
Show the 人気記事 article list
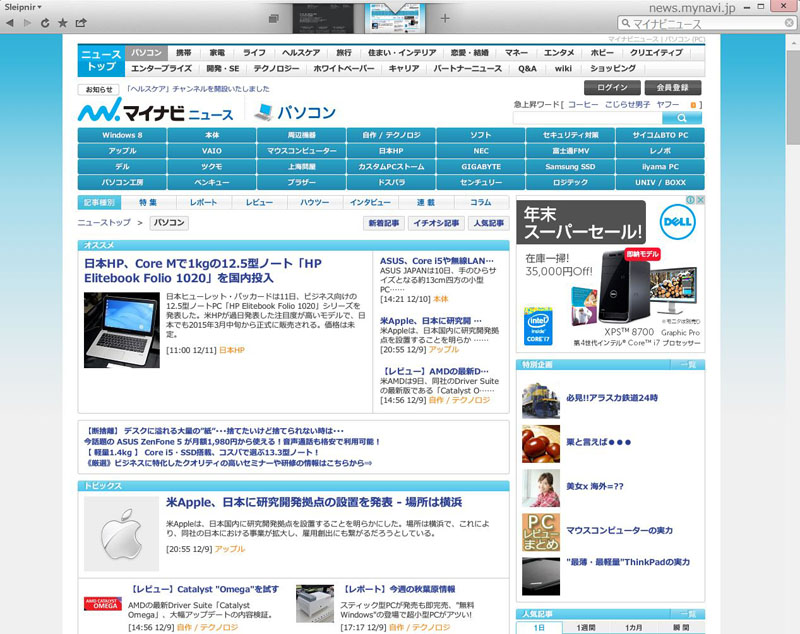tap(488, 223)
